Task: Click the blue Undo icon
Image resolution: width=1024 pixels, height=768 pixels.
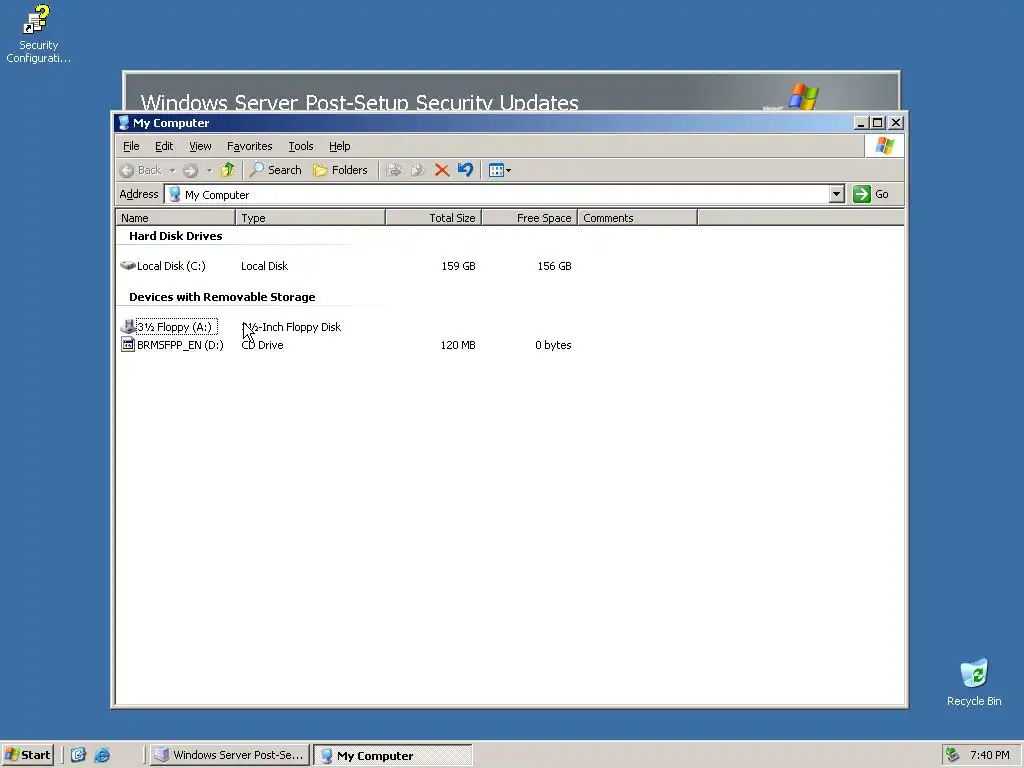Action: coord(465,170)
